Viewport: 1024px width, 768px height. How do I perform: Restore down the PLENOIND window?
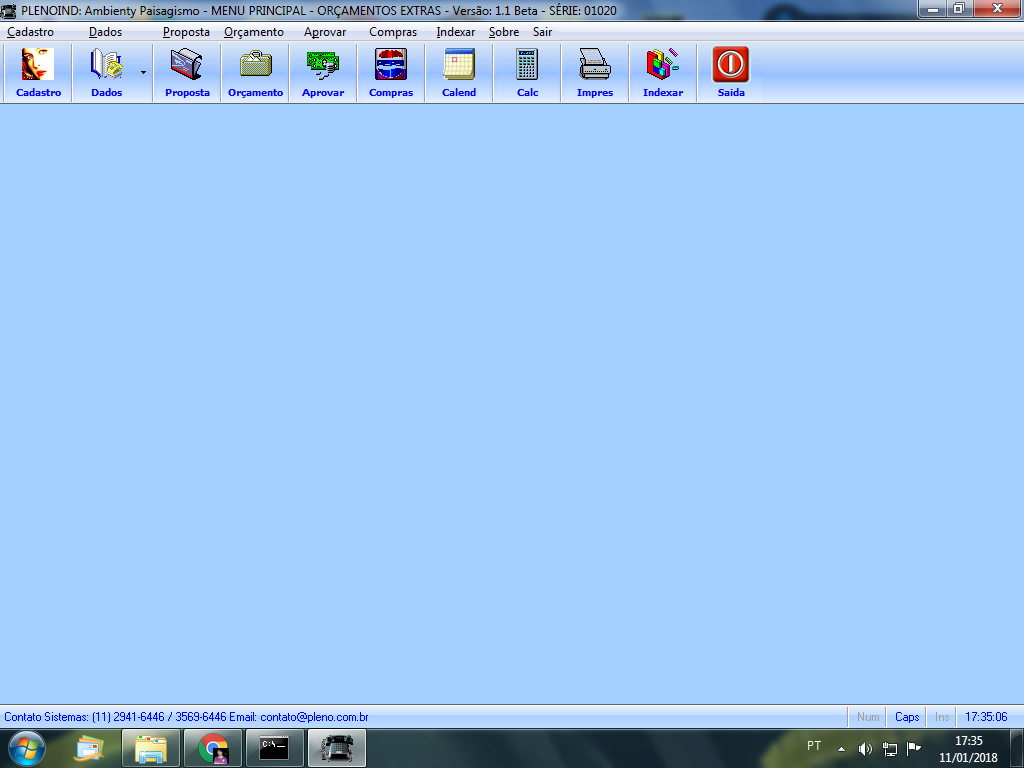959,9
